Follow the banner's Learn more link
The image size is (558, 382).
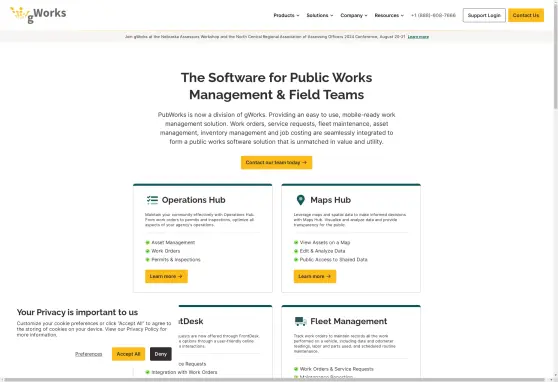click(418, 37)
